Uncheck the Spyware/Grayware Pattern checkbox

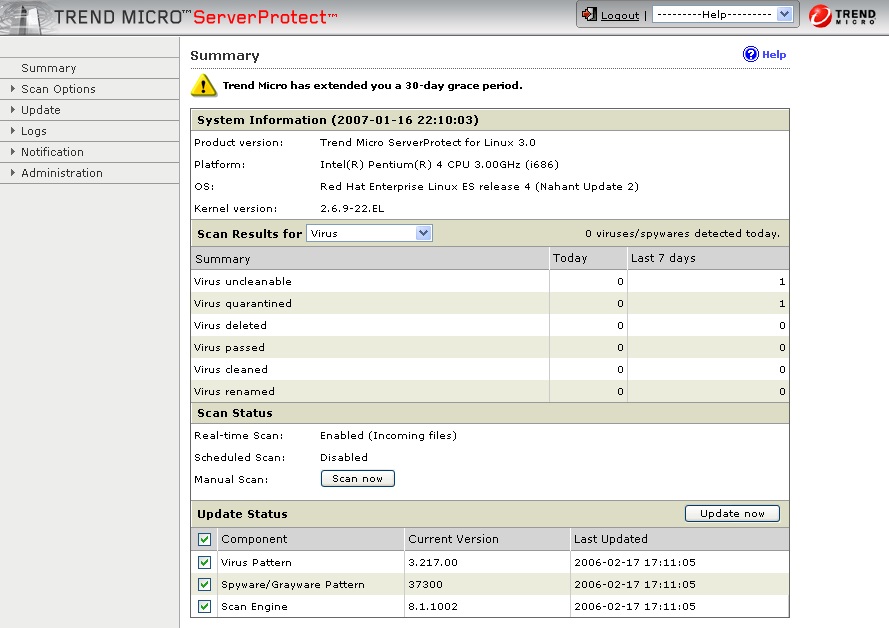click(205, 585)
